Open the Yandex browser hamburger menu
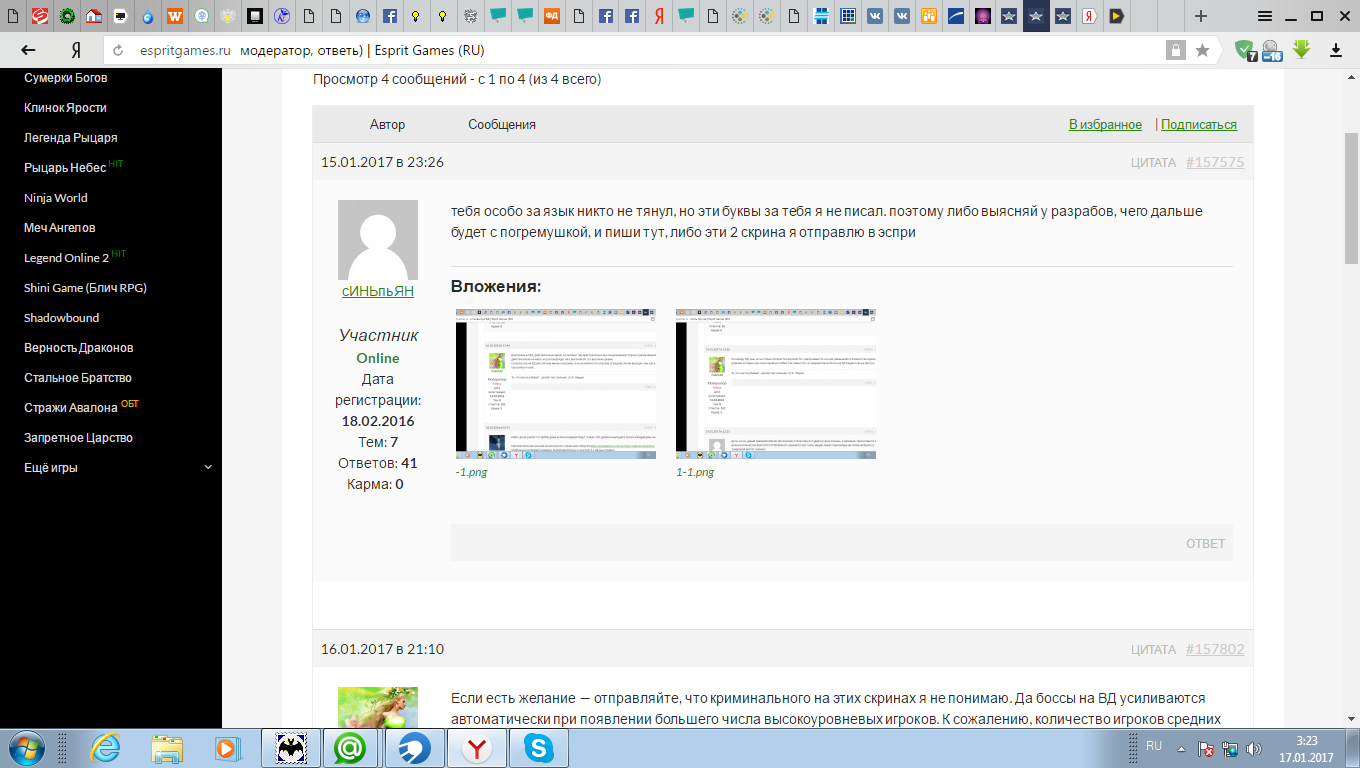 click(x=1265, y=16)
